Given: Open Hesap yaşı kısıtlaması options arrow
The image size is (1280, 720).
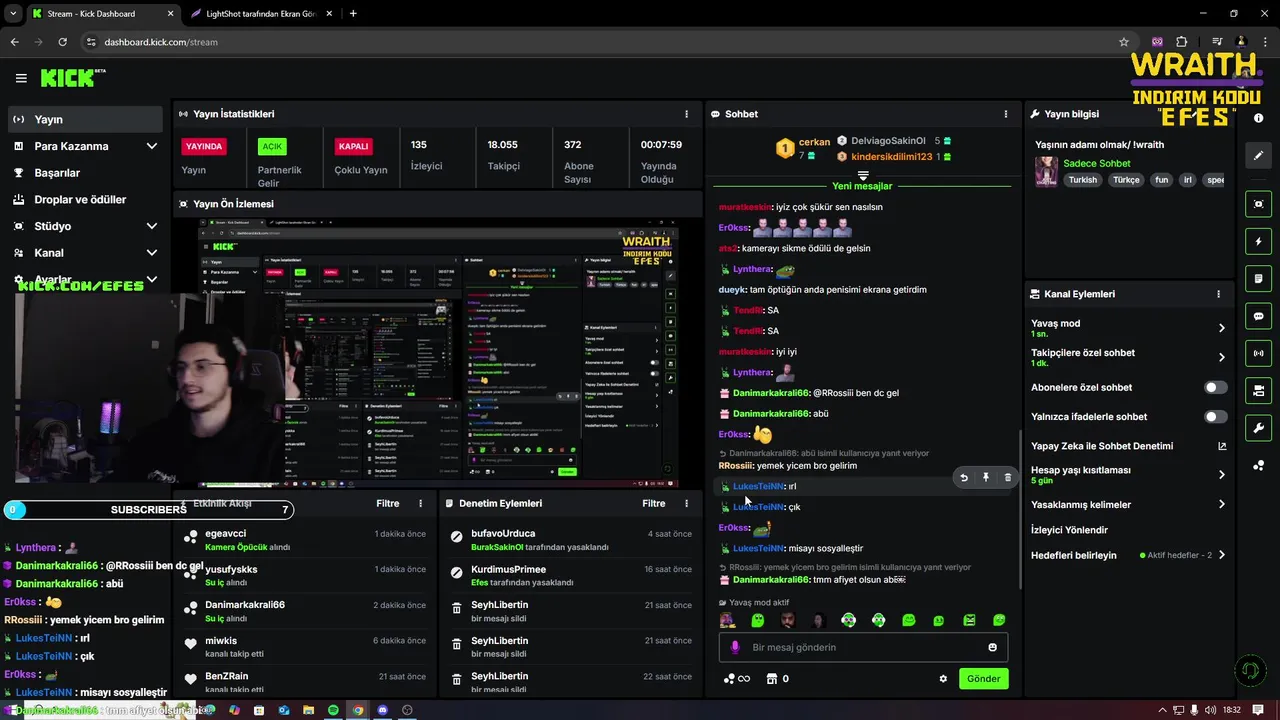Looking at the screenshot, I should click(x=1222, y=475).
